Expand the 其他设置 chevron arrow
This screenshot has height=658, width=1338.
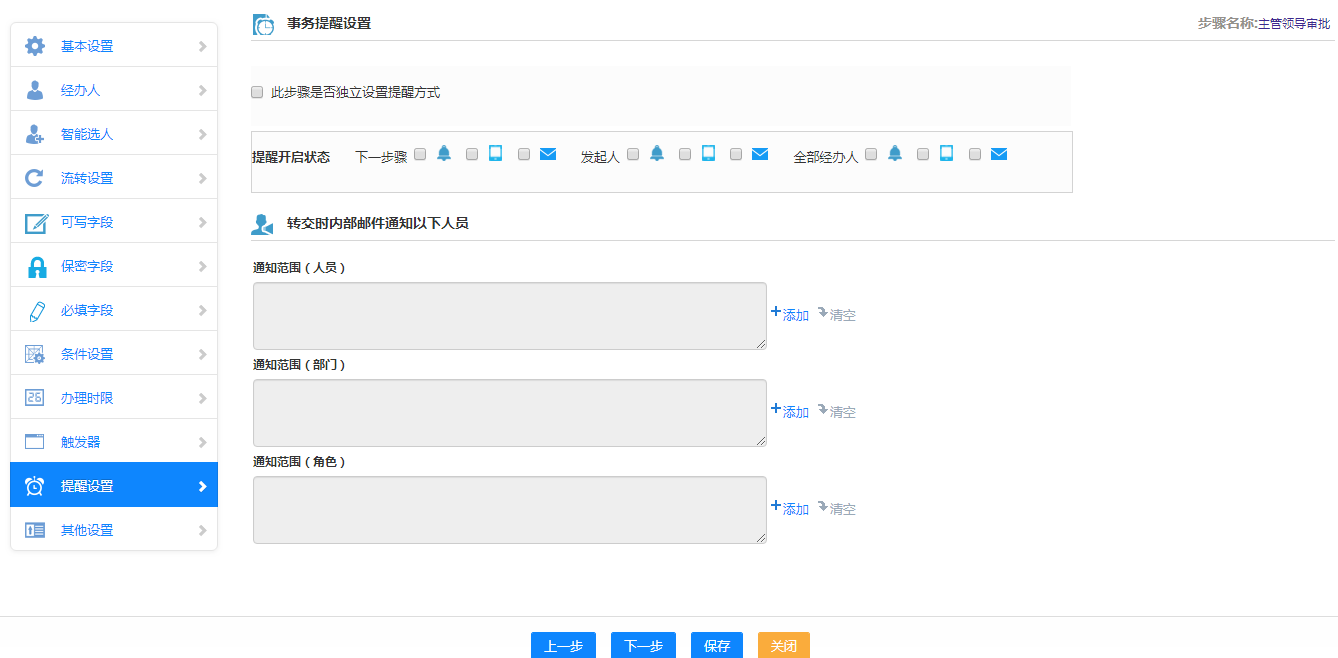(x=202, y=530)
